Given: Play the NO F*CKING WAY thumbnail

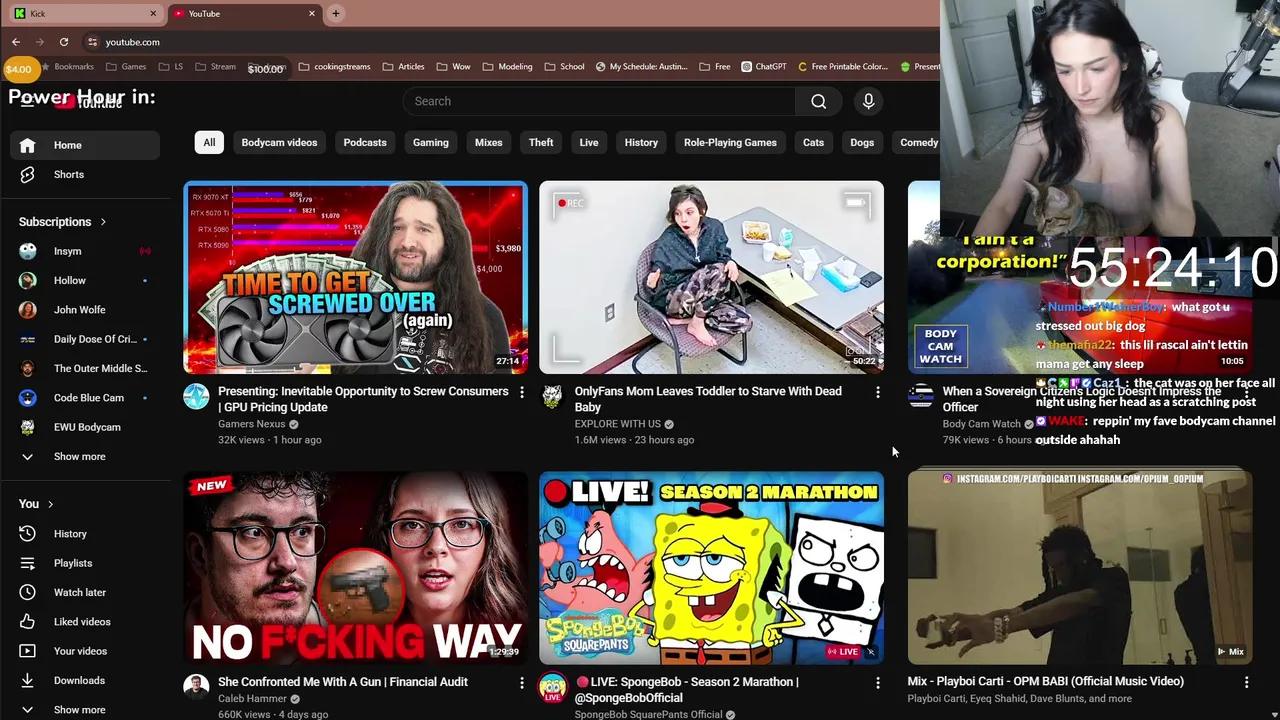Looking at the screenshot, I should (x=355, y=568).
